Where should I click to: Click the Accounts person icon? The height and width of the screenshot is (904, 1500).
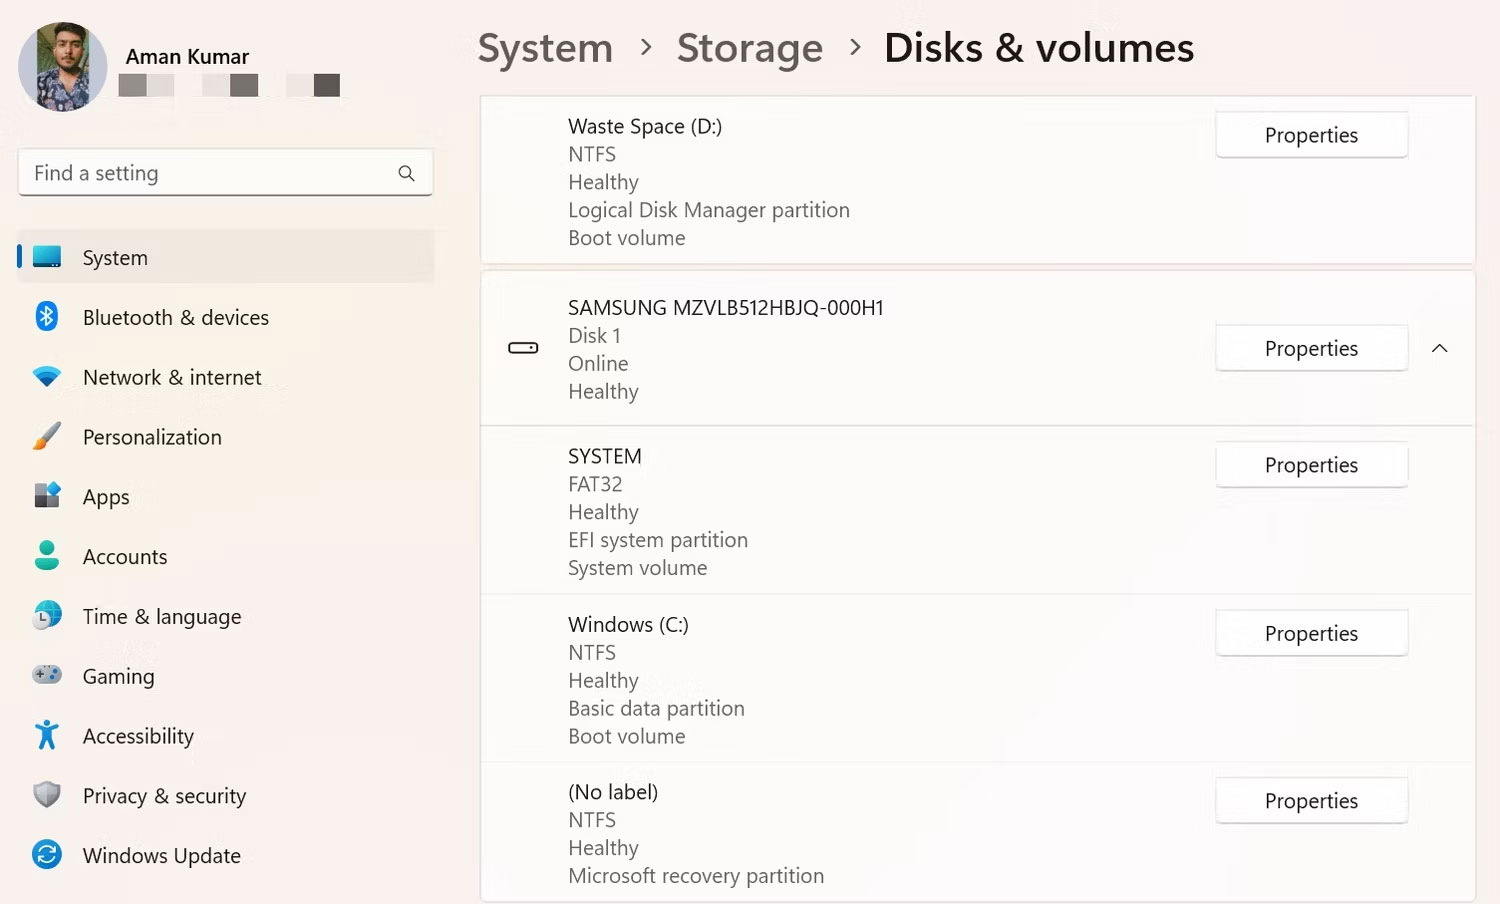[x=47, y=555]
